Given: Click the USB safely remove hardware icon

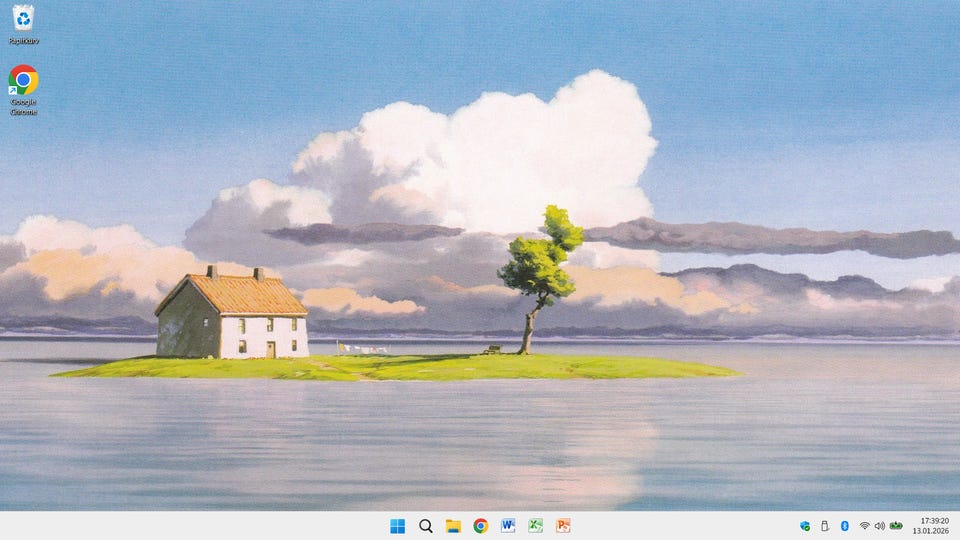Looking at the screenshot, I should coord(825,526).
